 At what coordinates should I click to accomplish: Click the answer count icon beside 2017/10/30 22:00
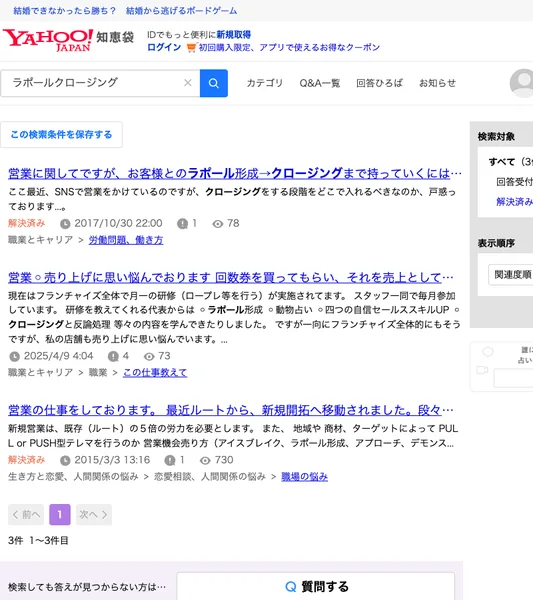(x=183, y=223)
